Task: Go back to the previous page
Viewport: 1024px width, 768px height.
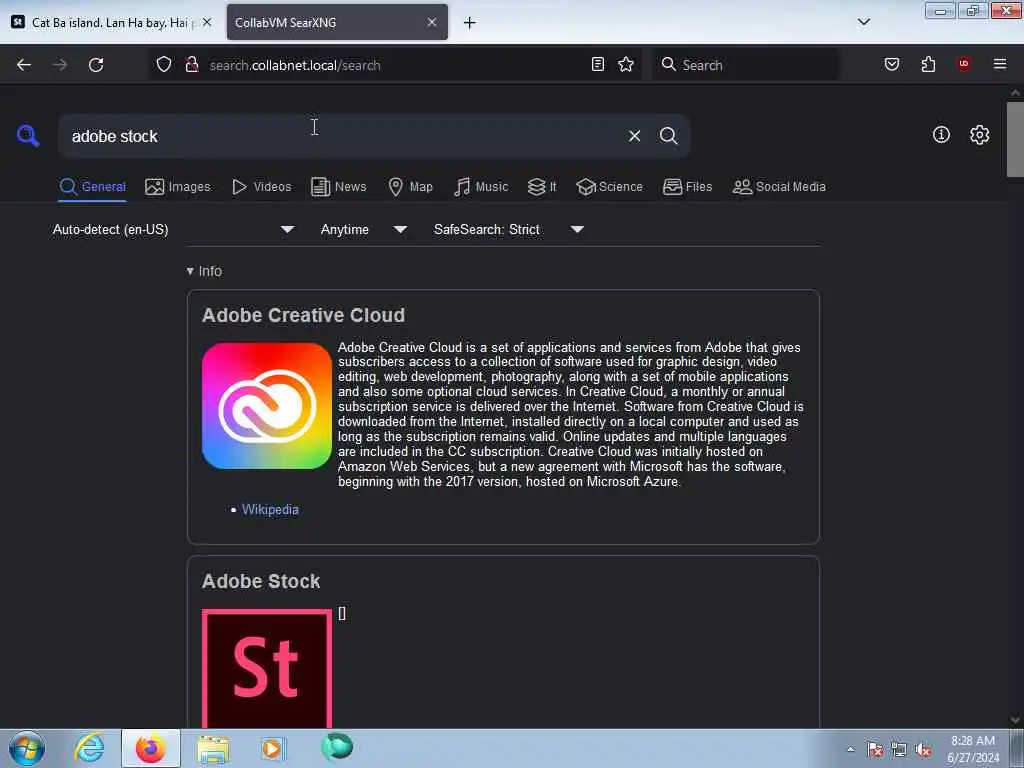Action: point(24,65)
